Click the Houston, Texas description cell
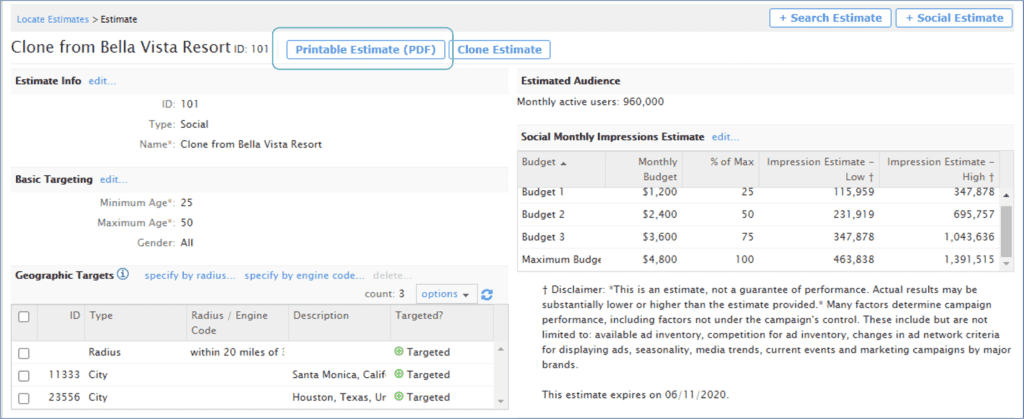Screen dimensions: 1024x419 tap(339, 397)
